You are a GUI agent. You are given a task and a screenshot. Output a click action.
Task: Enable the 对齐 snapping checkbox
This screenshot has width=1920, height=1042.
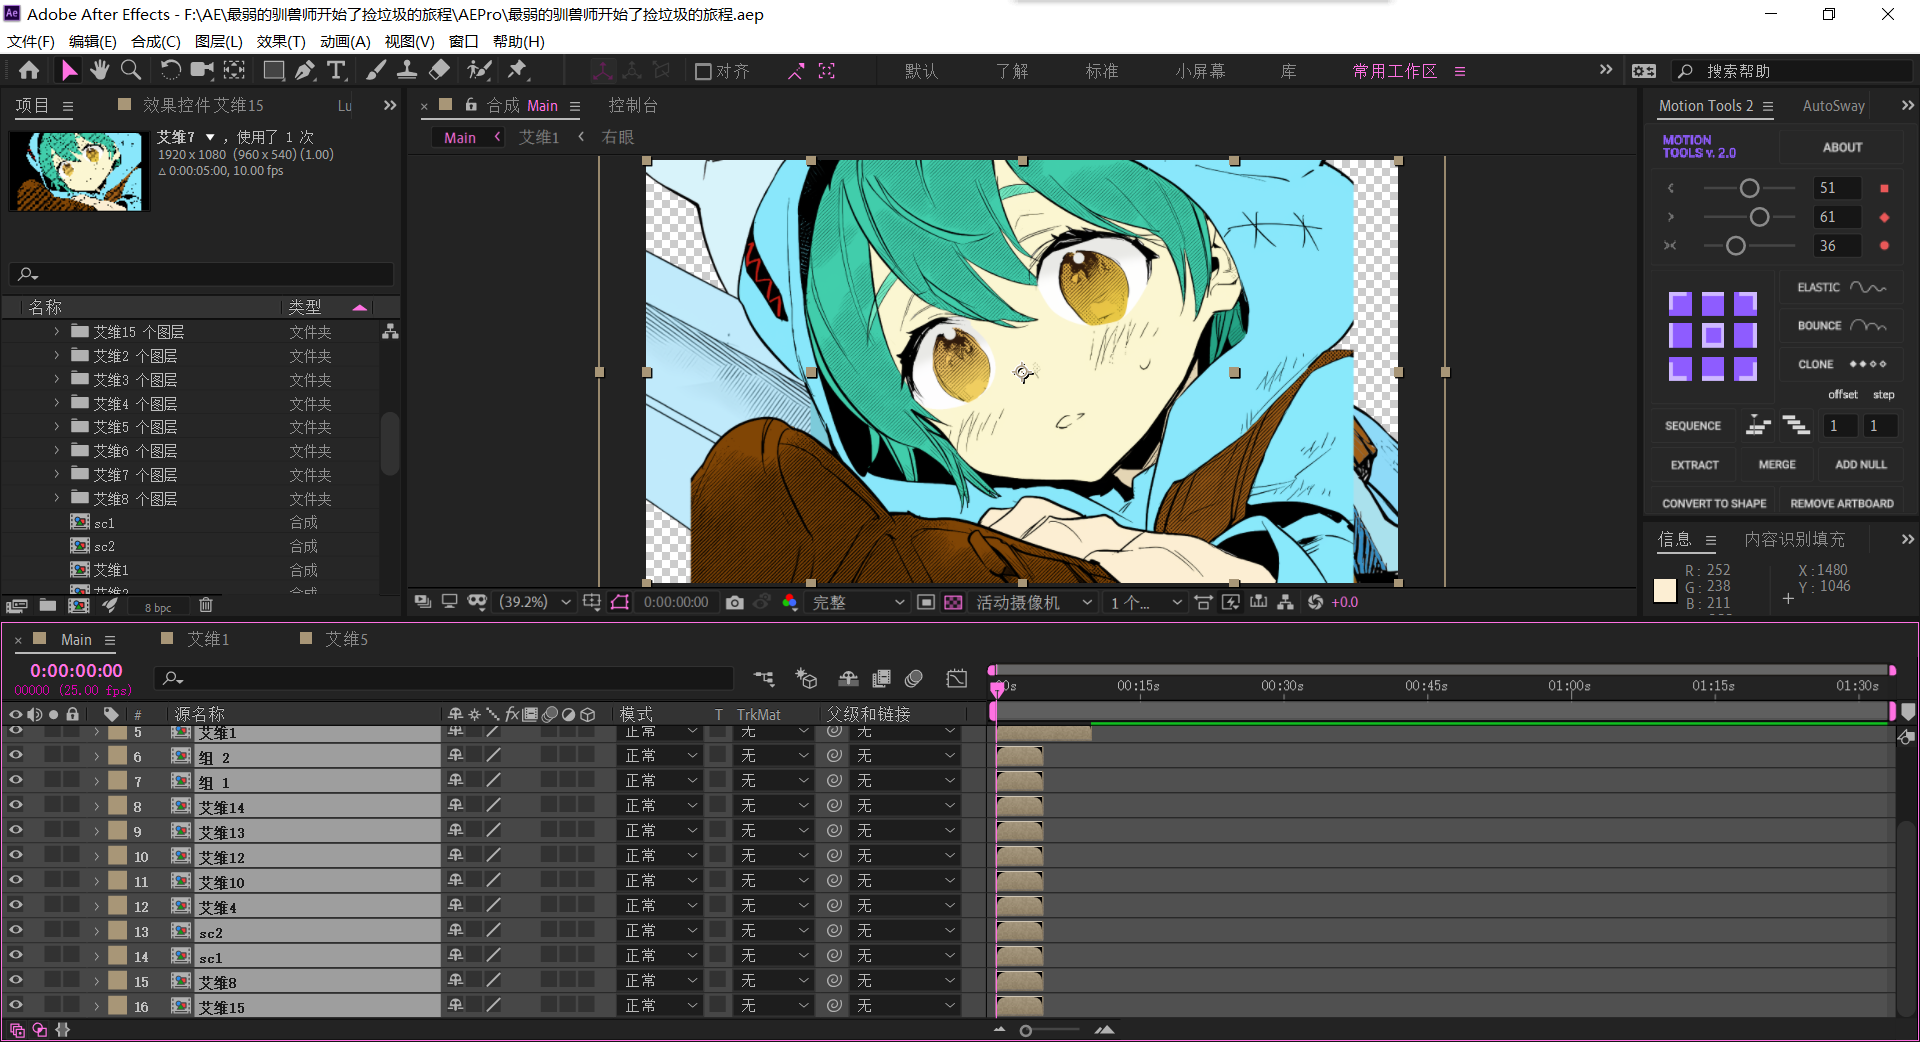point(703,71)
